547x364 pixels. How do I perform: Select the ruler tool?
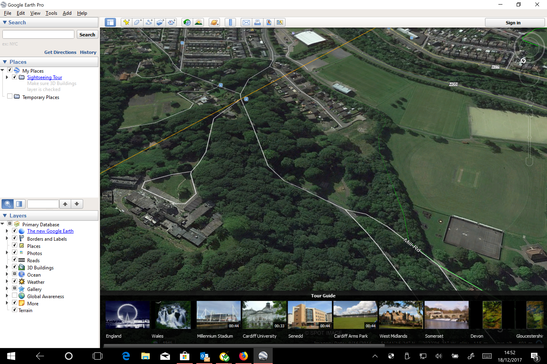[x=230, y=22]
